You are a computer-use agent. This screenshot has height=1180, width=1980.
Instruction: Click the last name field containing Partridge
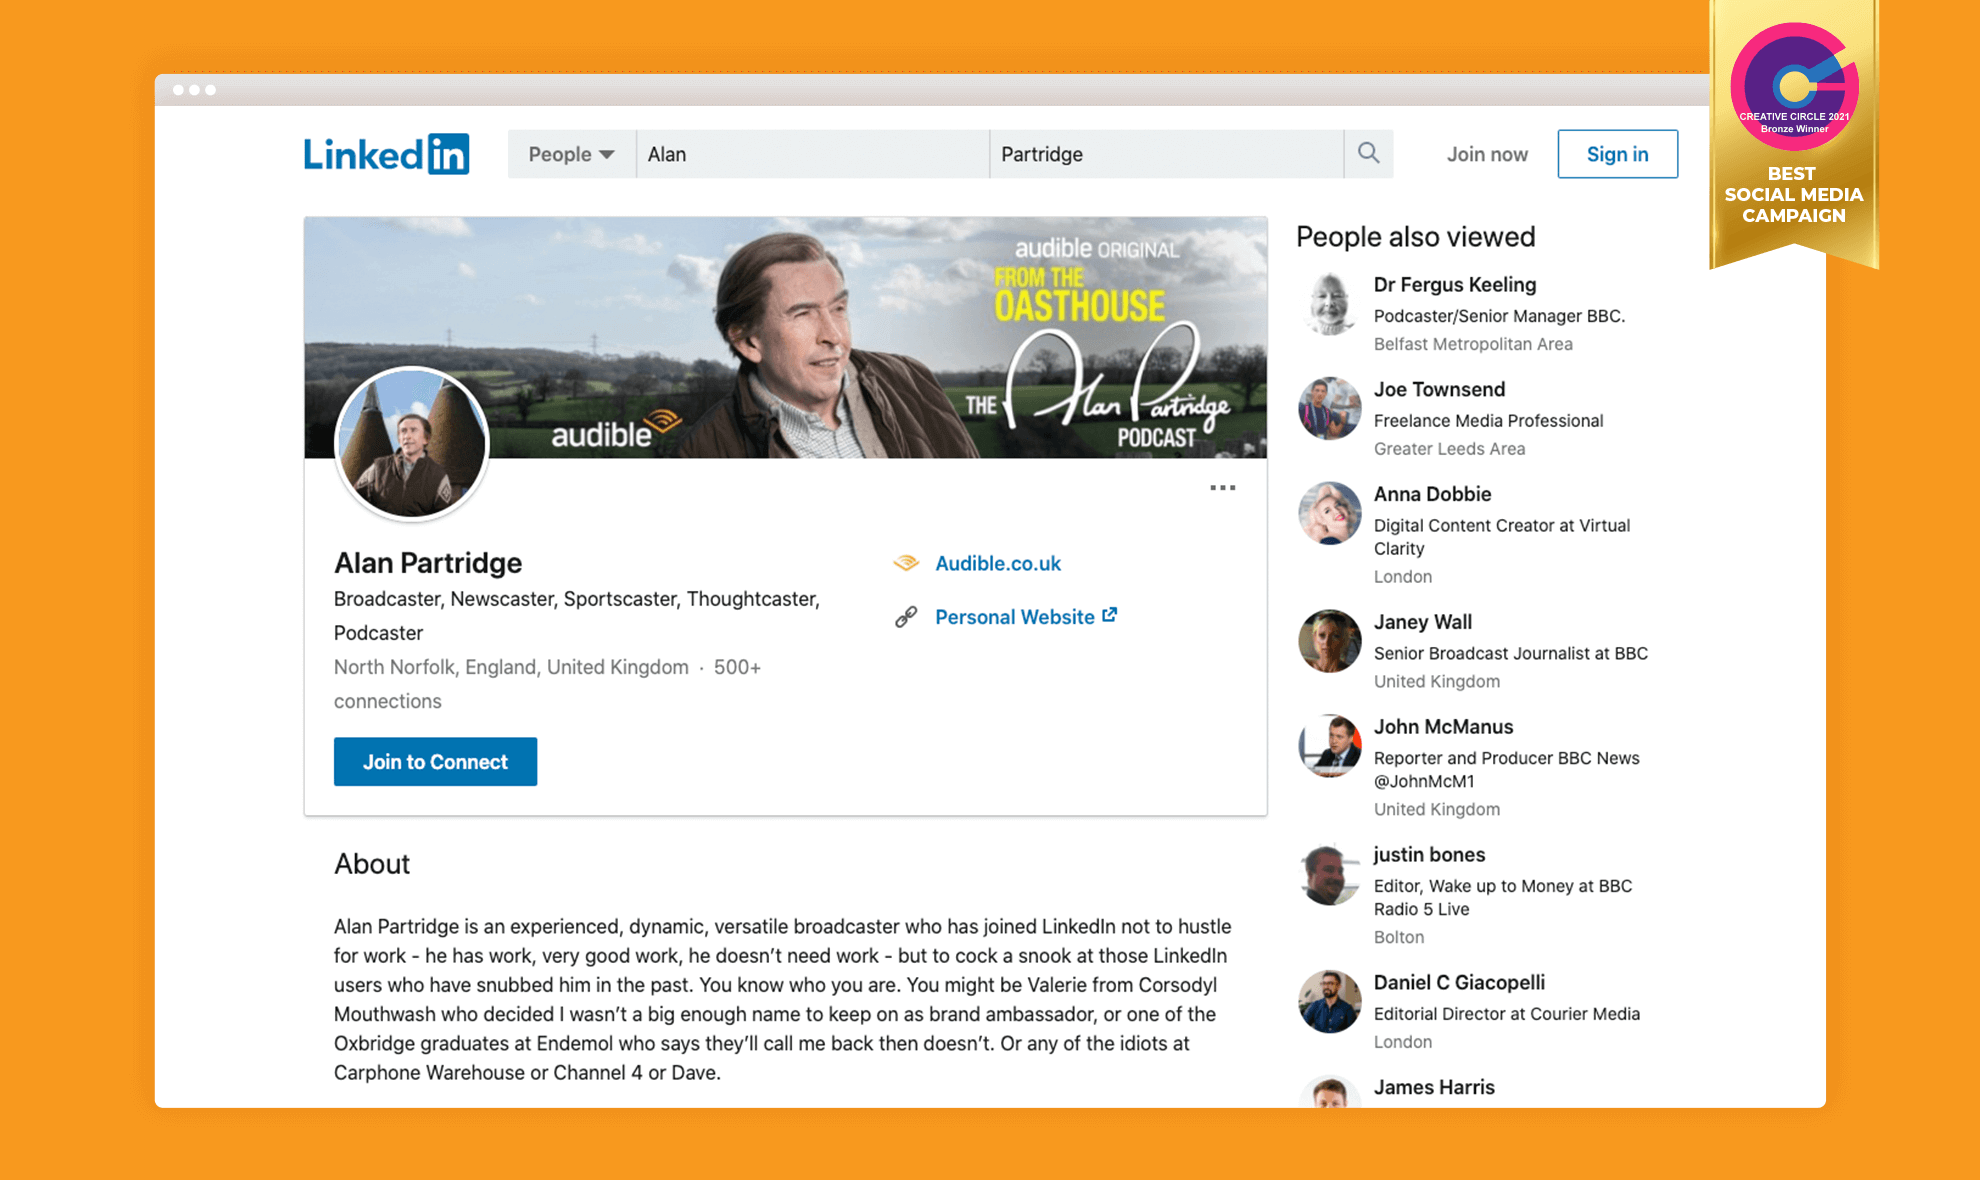click(1166, 154)
